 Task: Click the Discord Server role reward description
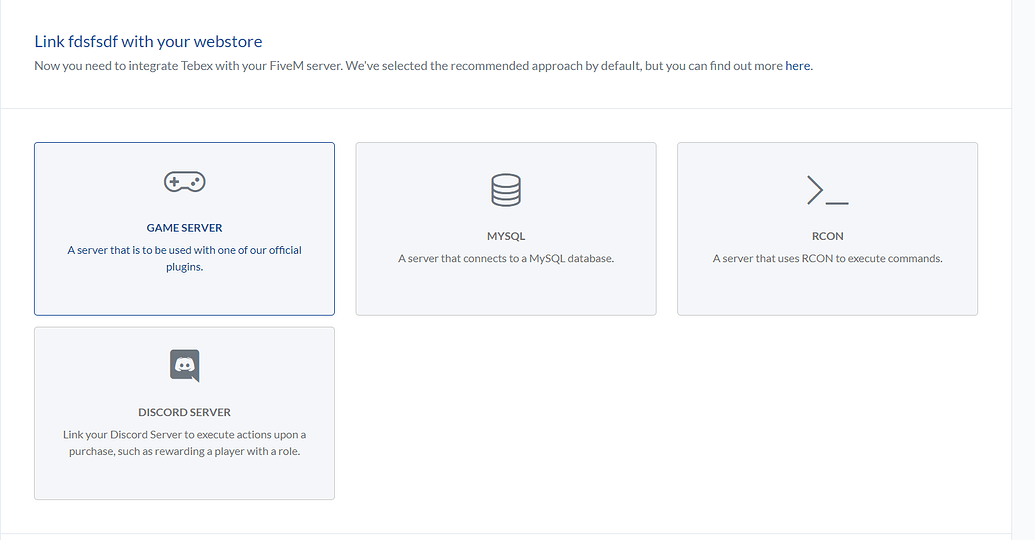click(184, 443)
